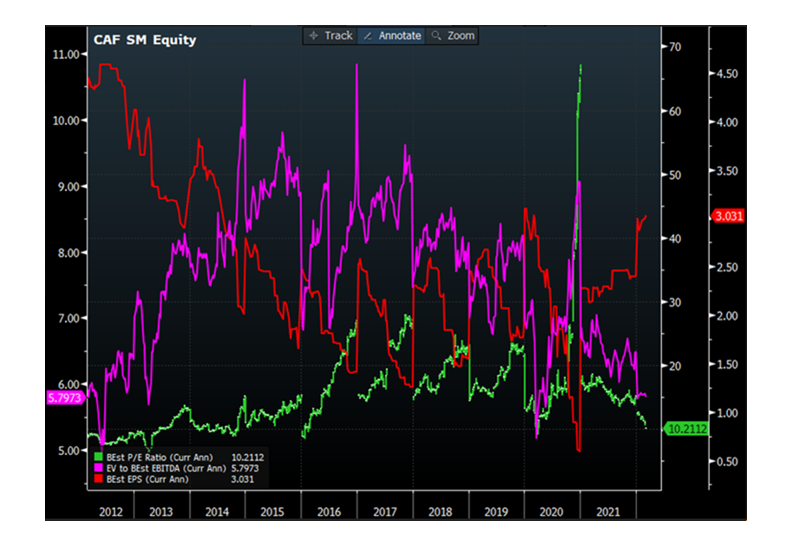Click the 70 label on middle right axis

coord(676,47)
